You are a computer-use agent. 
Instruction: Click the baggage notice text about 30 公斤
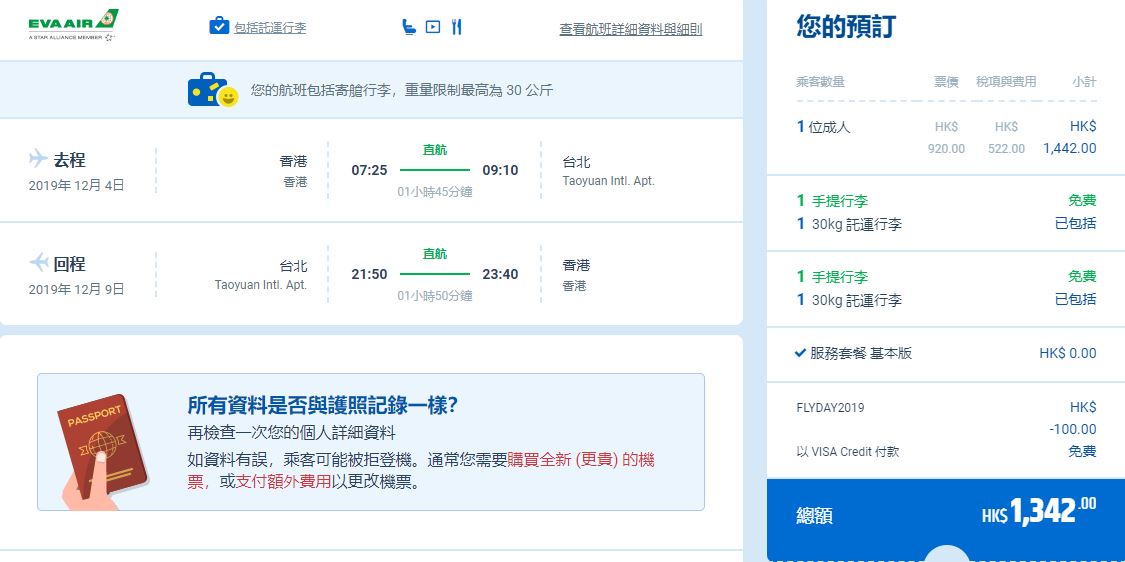tap(402, 90)
